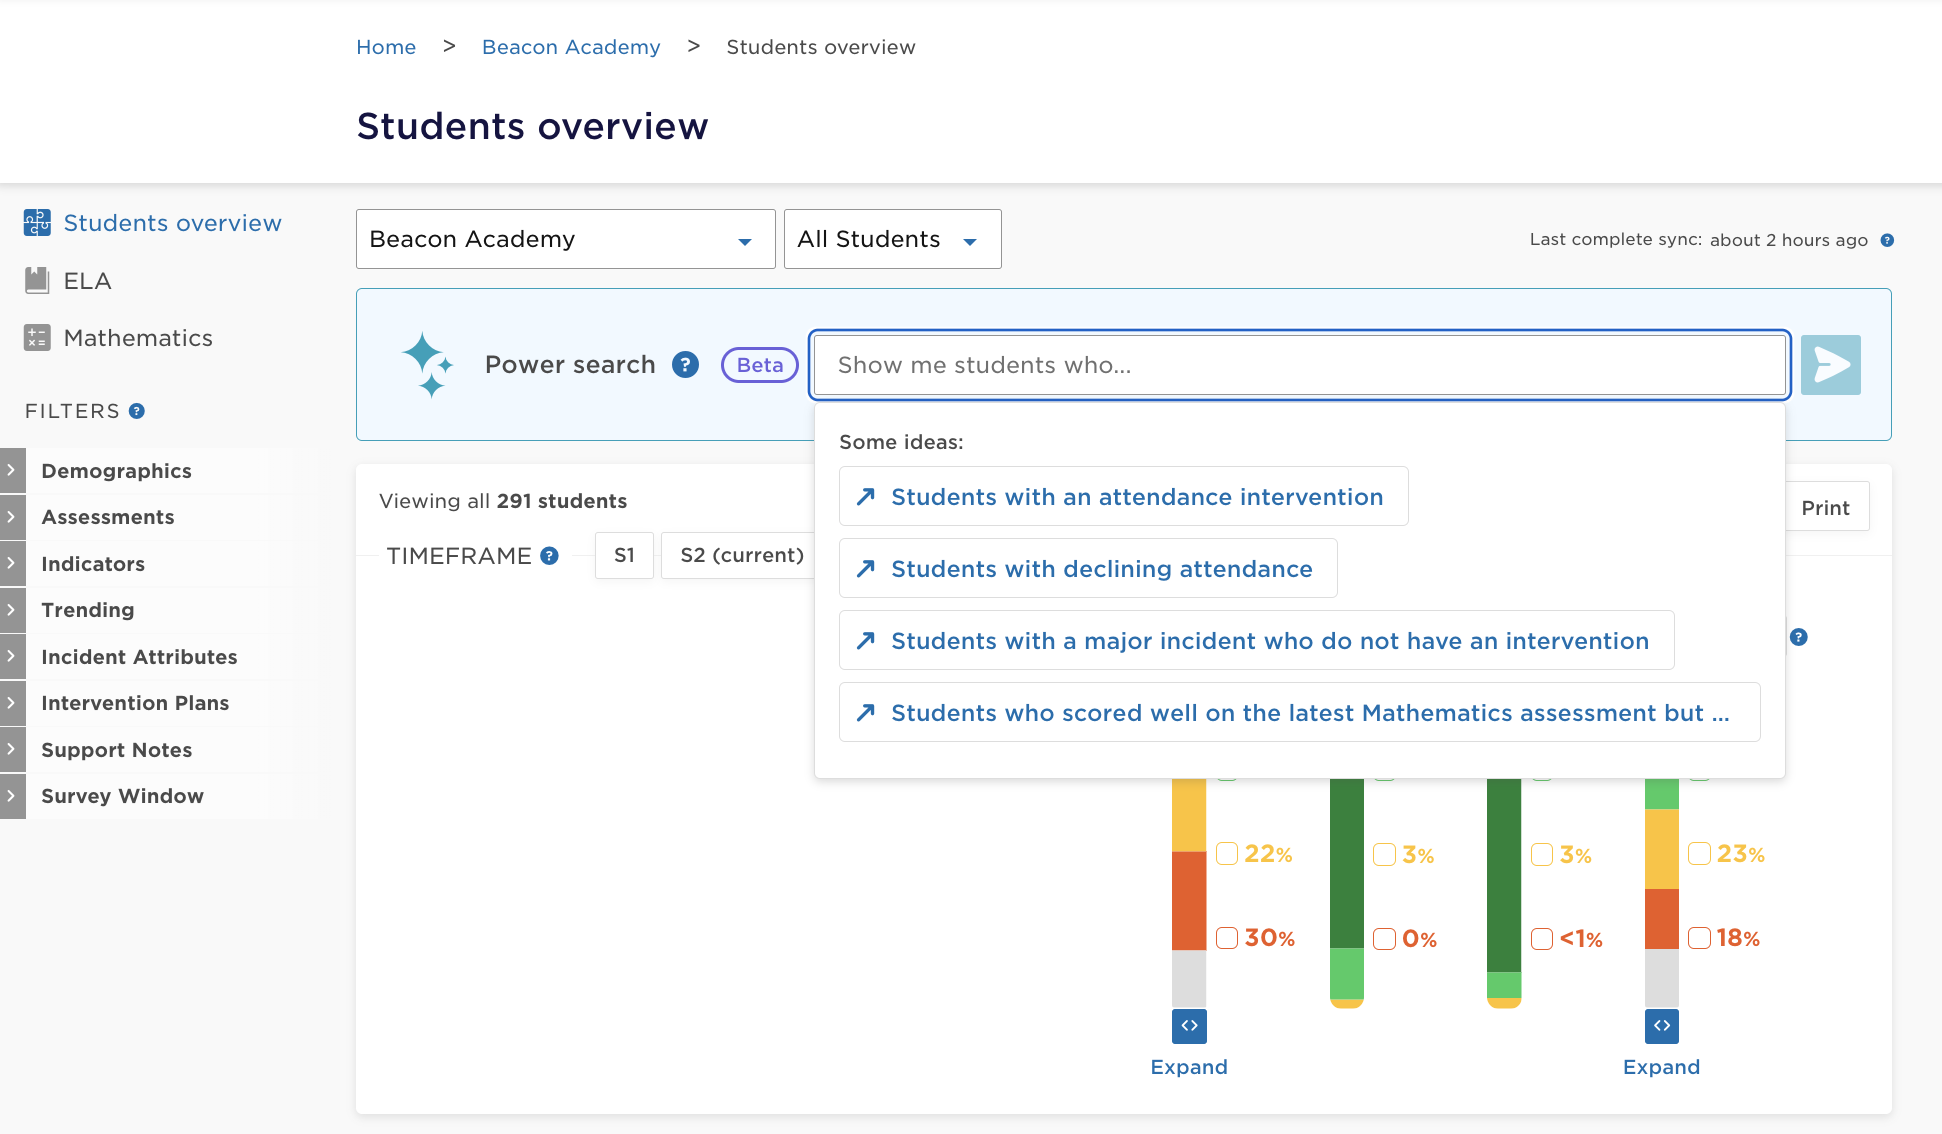Click the arrow icon for major incident idea
This screenshot has height=1134, width=1942.
click(866, 641)
